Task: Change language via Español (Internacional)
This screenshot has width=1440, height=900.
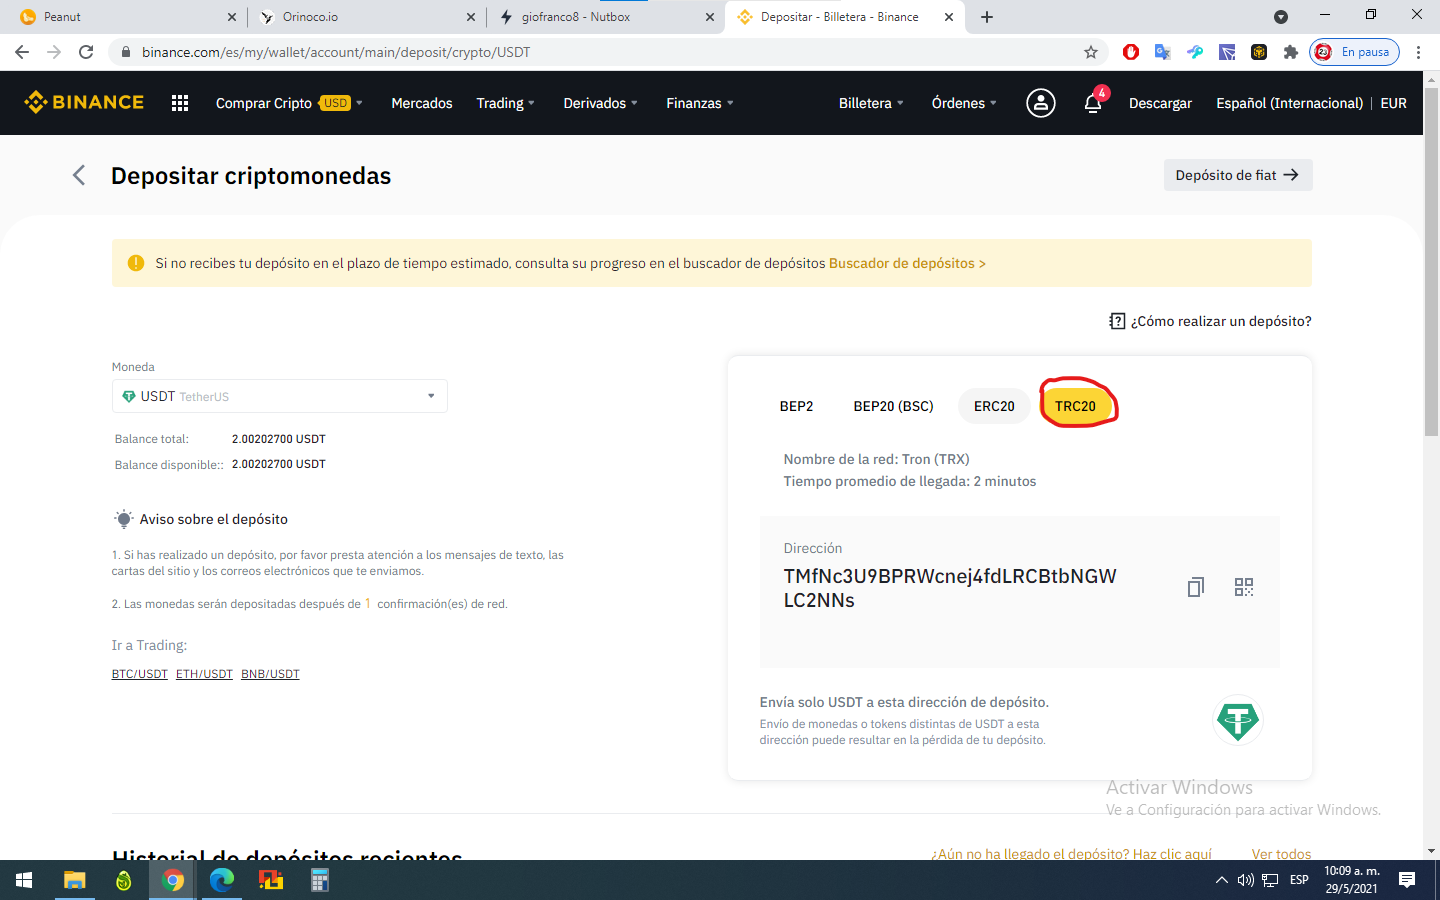Action: coord(1290,103)
